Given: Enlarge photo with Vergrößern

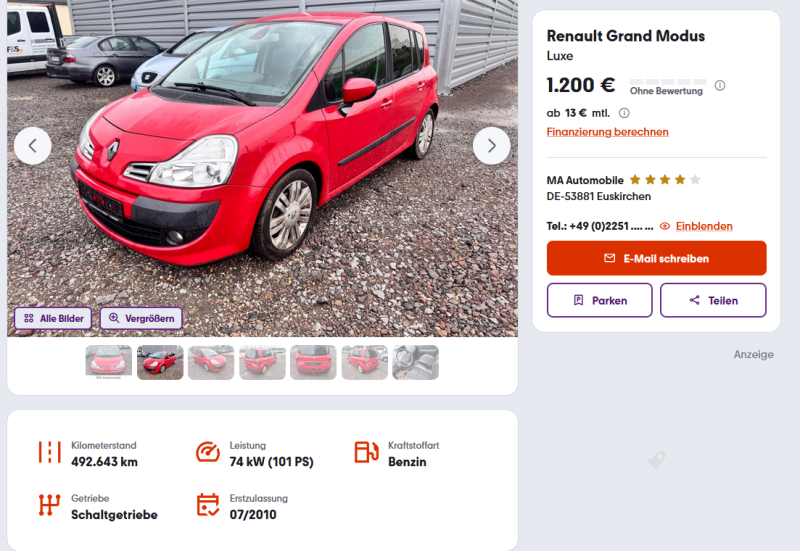Looking at the screenshot, I should (x=141, y=318).
